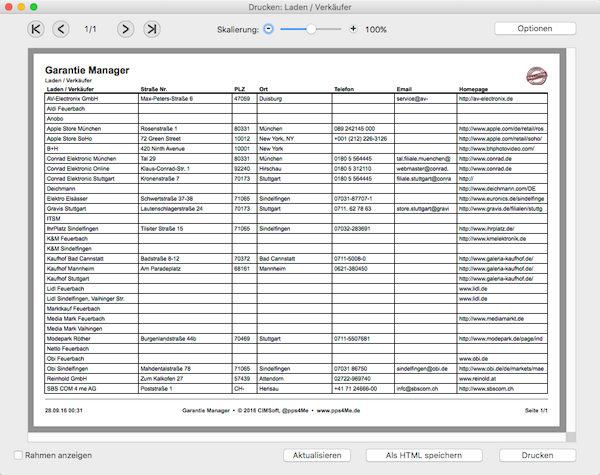Image resolution: width=600 pixels, height=475 pixels.
Task: Click the scaling slider handle
Action: [x=311, y=29]
